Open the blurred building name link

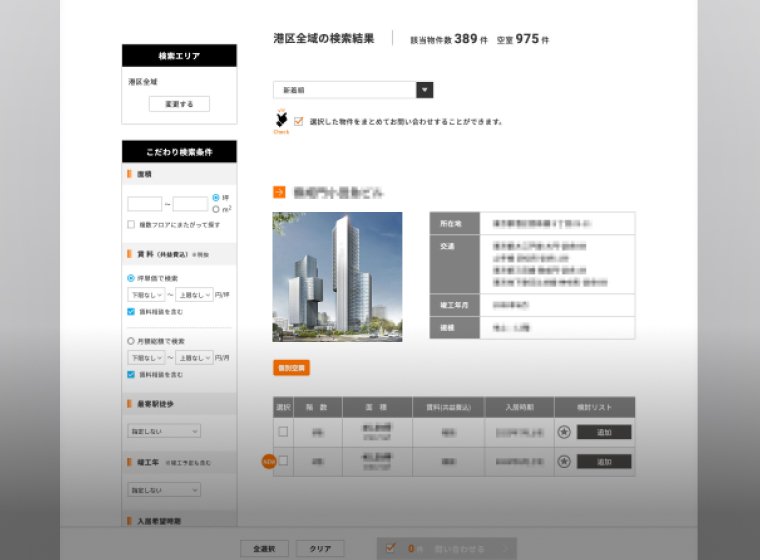tap(338, 193)
